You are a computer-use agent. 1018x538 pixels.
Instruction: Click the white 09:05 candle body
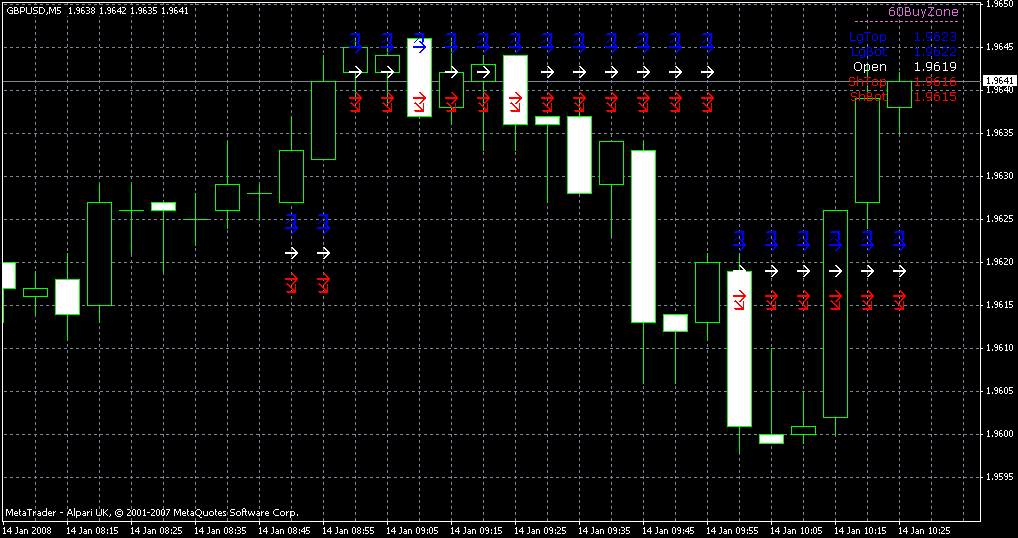419,77
